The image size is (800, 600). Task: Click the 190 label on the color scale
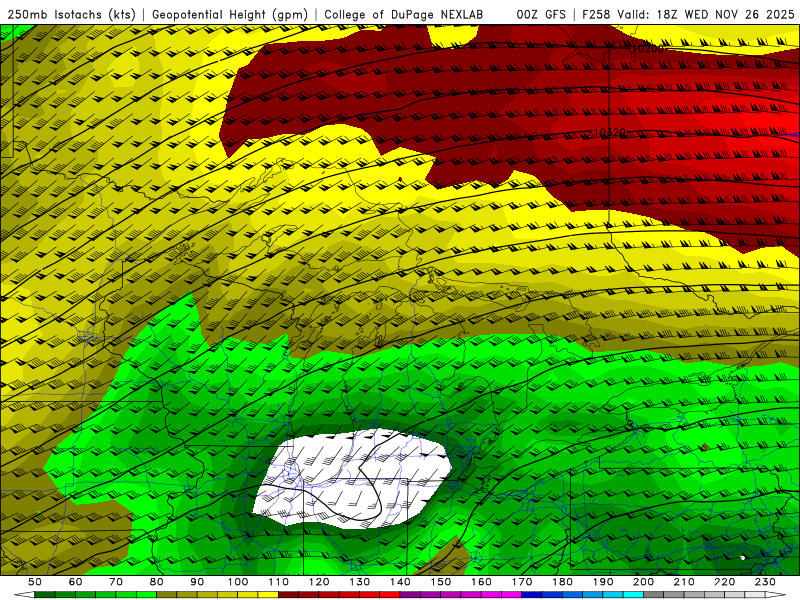603,582
